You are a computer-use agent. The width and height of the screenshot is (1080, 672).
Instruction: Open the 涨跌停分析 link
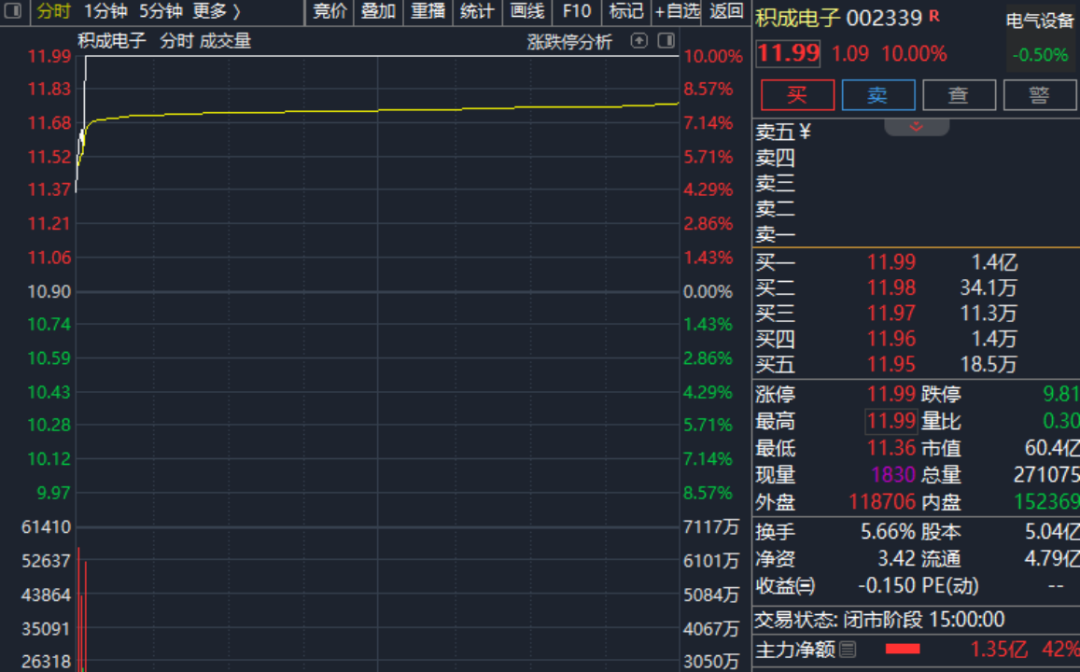569,42
